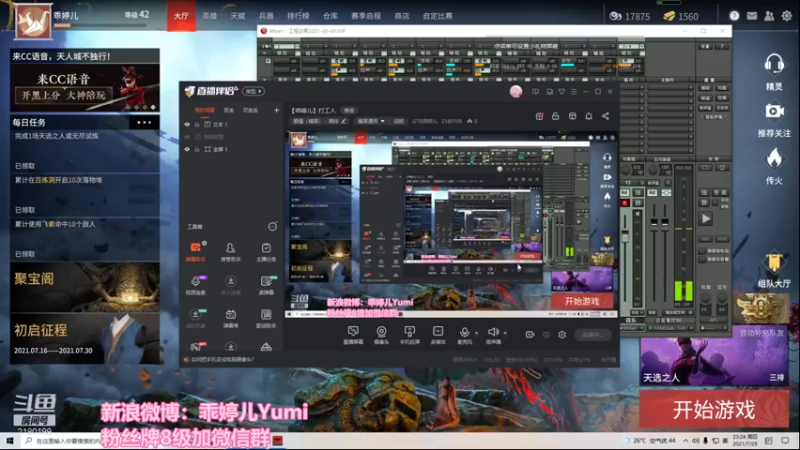Viewport: 800px width, 450px height.
Task: Expand the arrow next to 扬声器
Action: coord(505,333)
